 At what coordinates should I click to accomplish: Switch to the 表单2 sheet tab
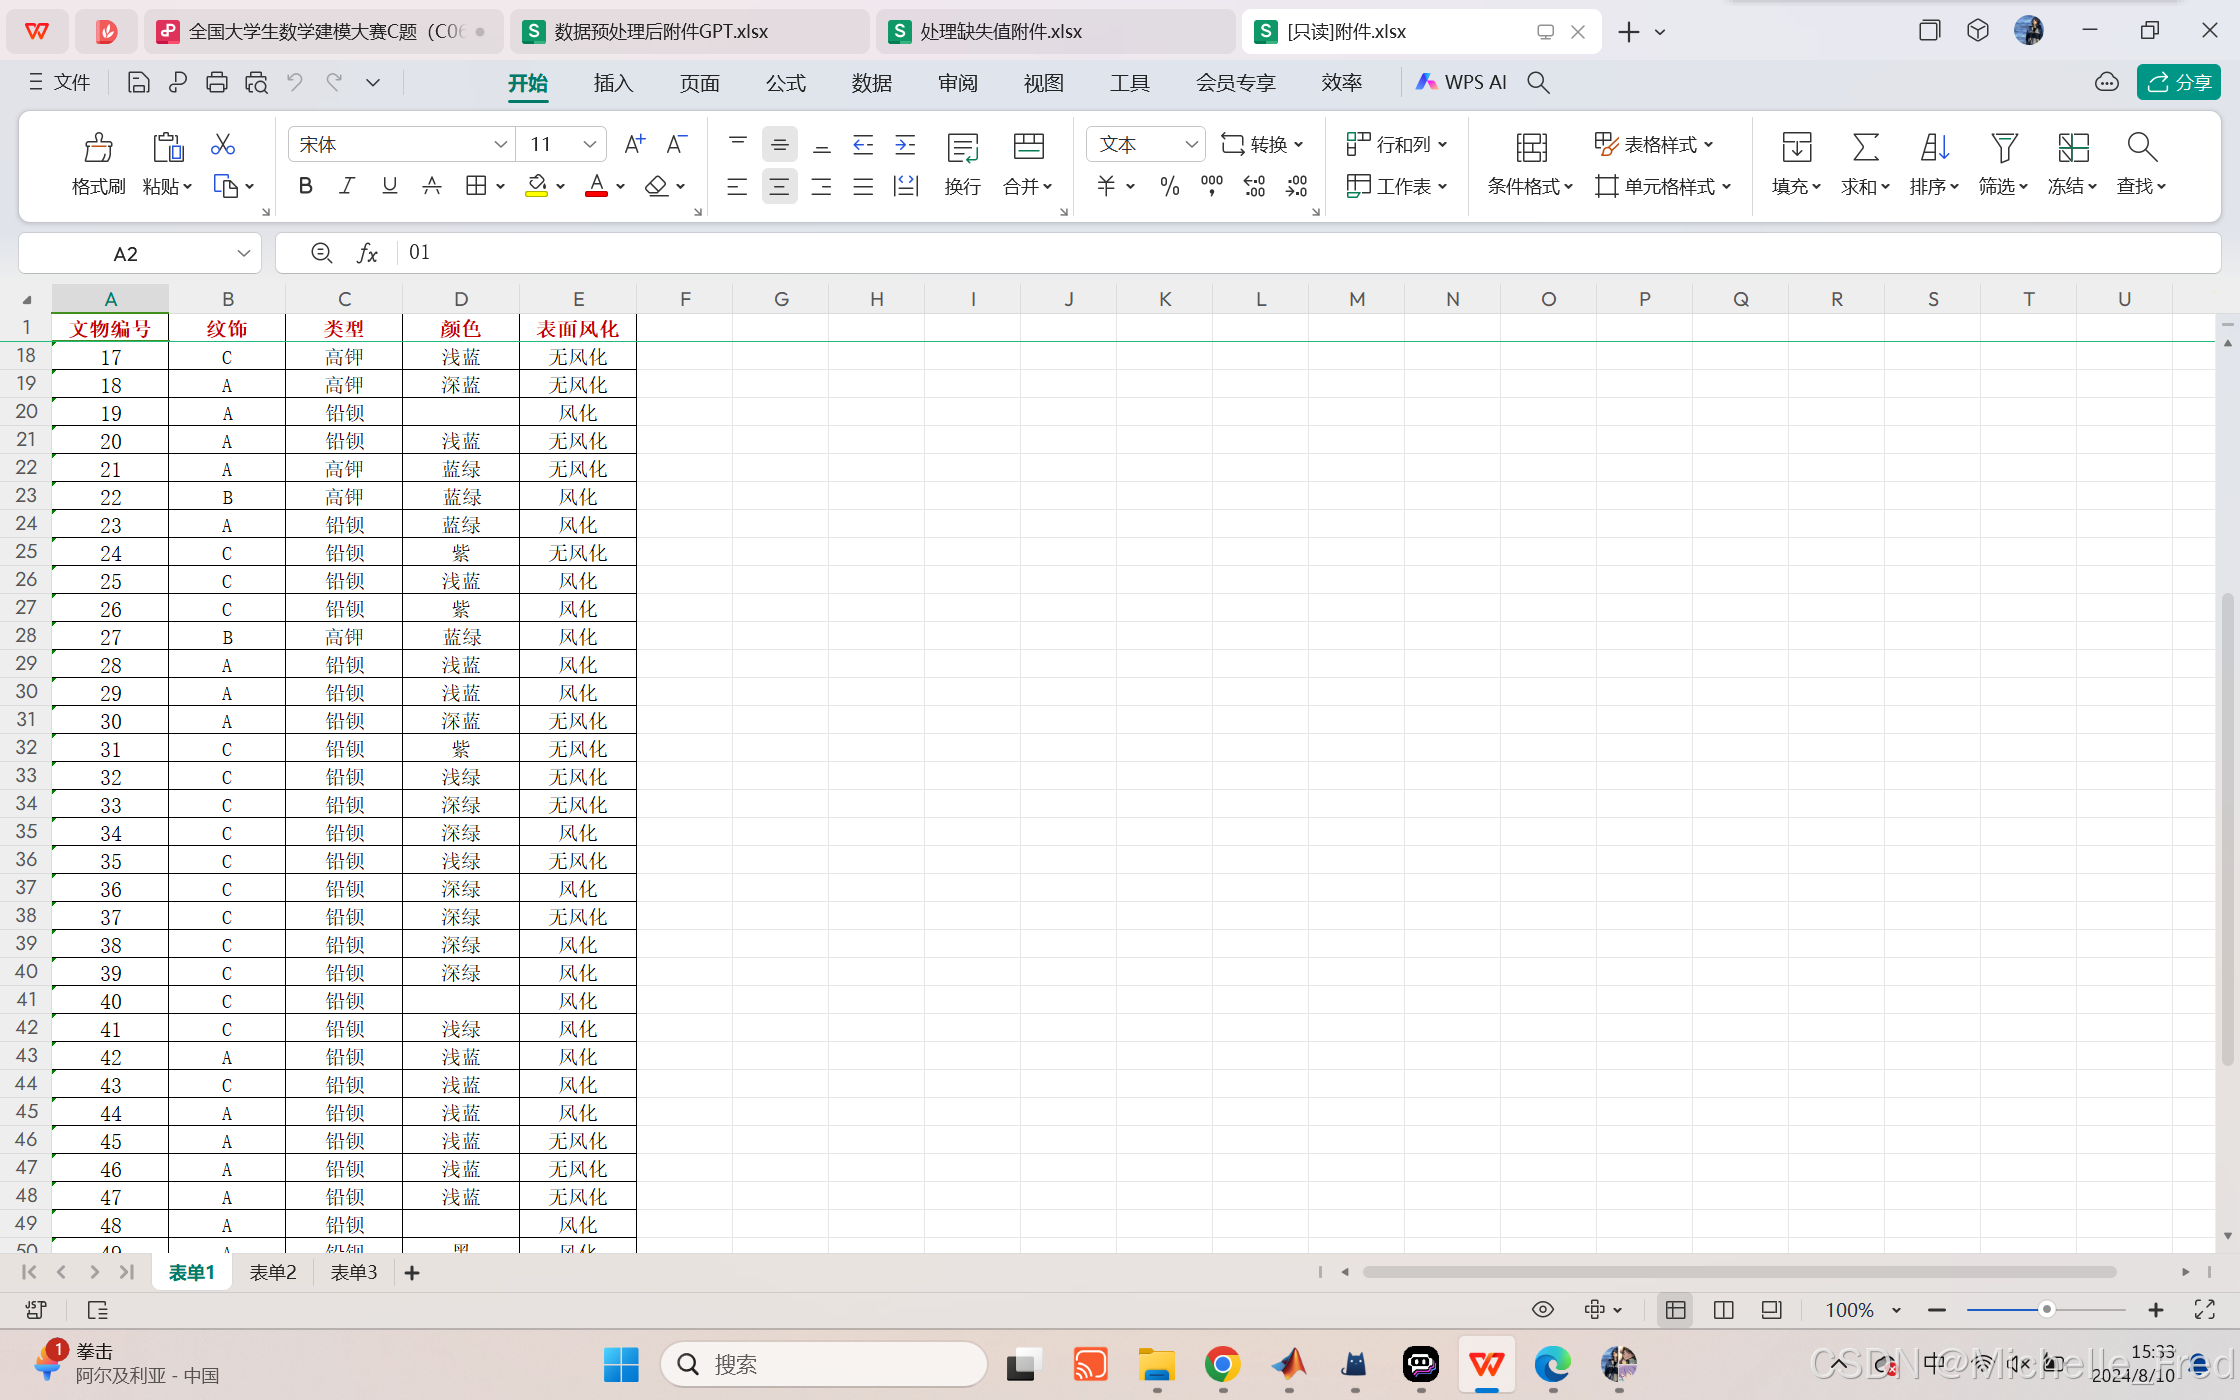coord(273,1272)
